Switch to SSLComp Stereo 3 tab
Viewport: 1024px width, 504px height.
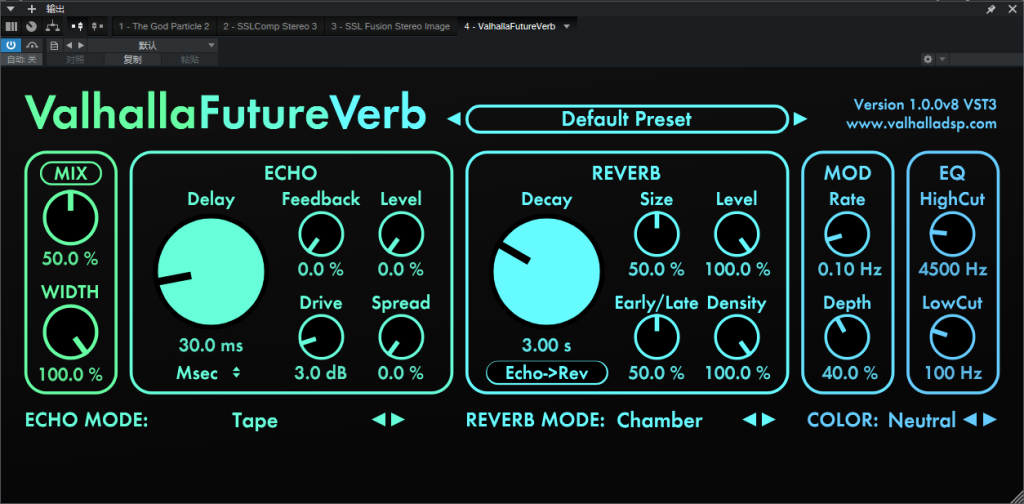[269, 26]
